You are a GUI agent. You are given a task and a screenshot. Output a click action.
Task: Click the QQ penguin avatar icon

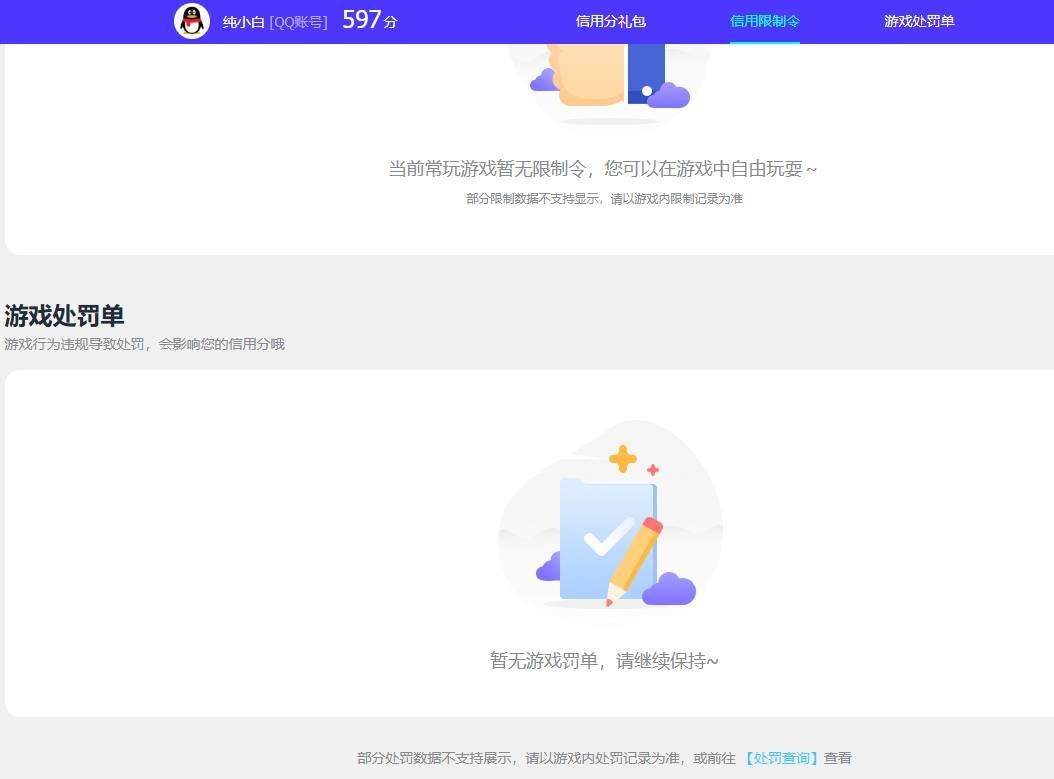click(x=192, y=21)
